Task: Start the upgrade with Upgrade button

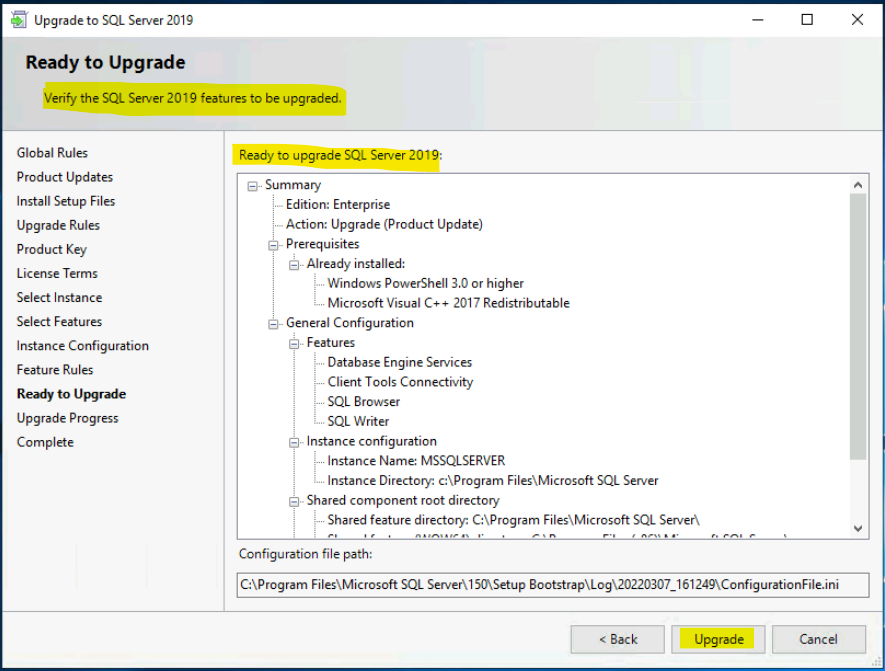Action: [x=718, y=639]
